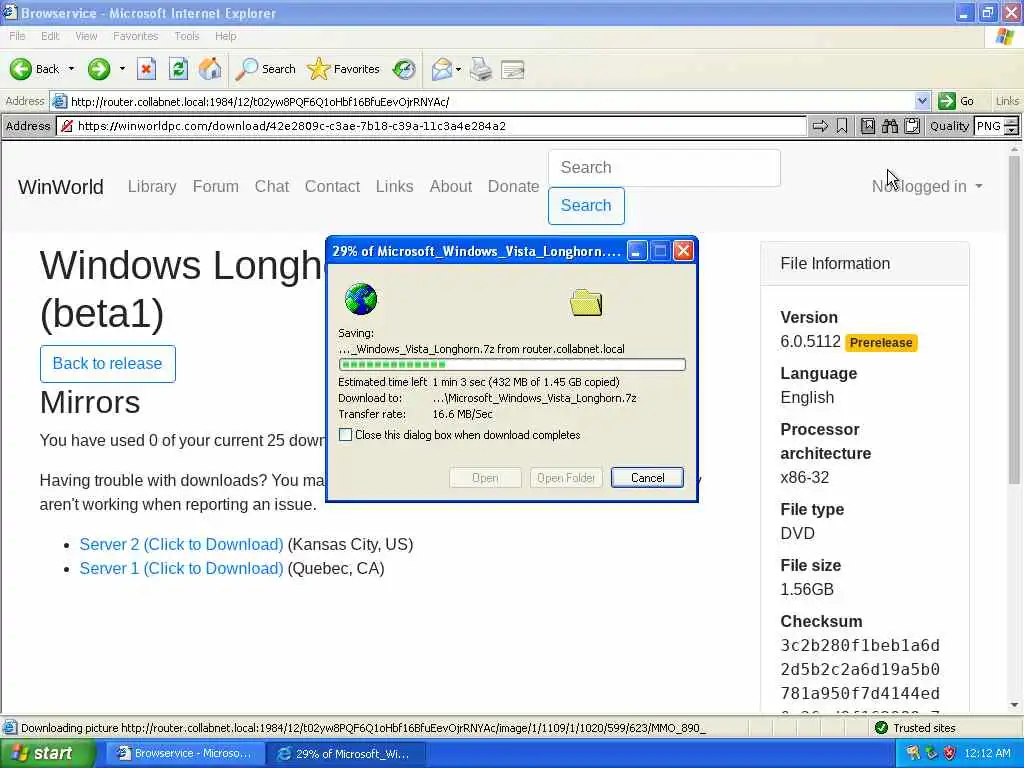Open the Tools menu
Viewport: 1024px width, 768px height.
[x=187, y=36]
